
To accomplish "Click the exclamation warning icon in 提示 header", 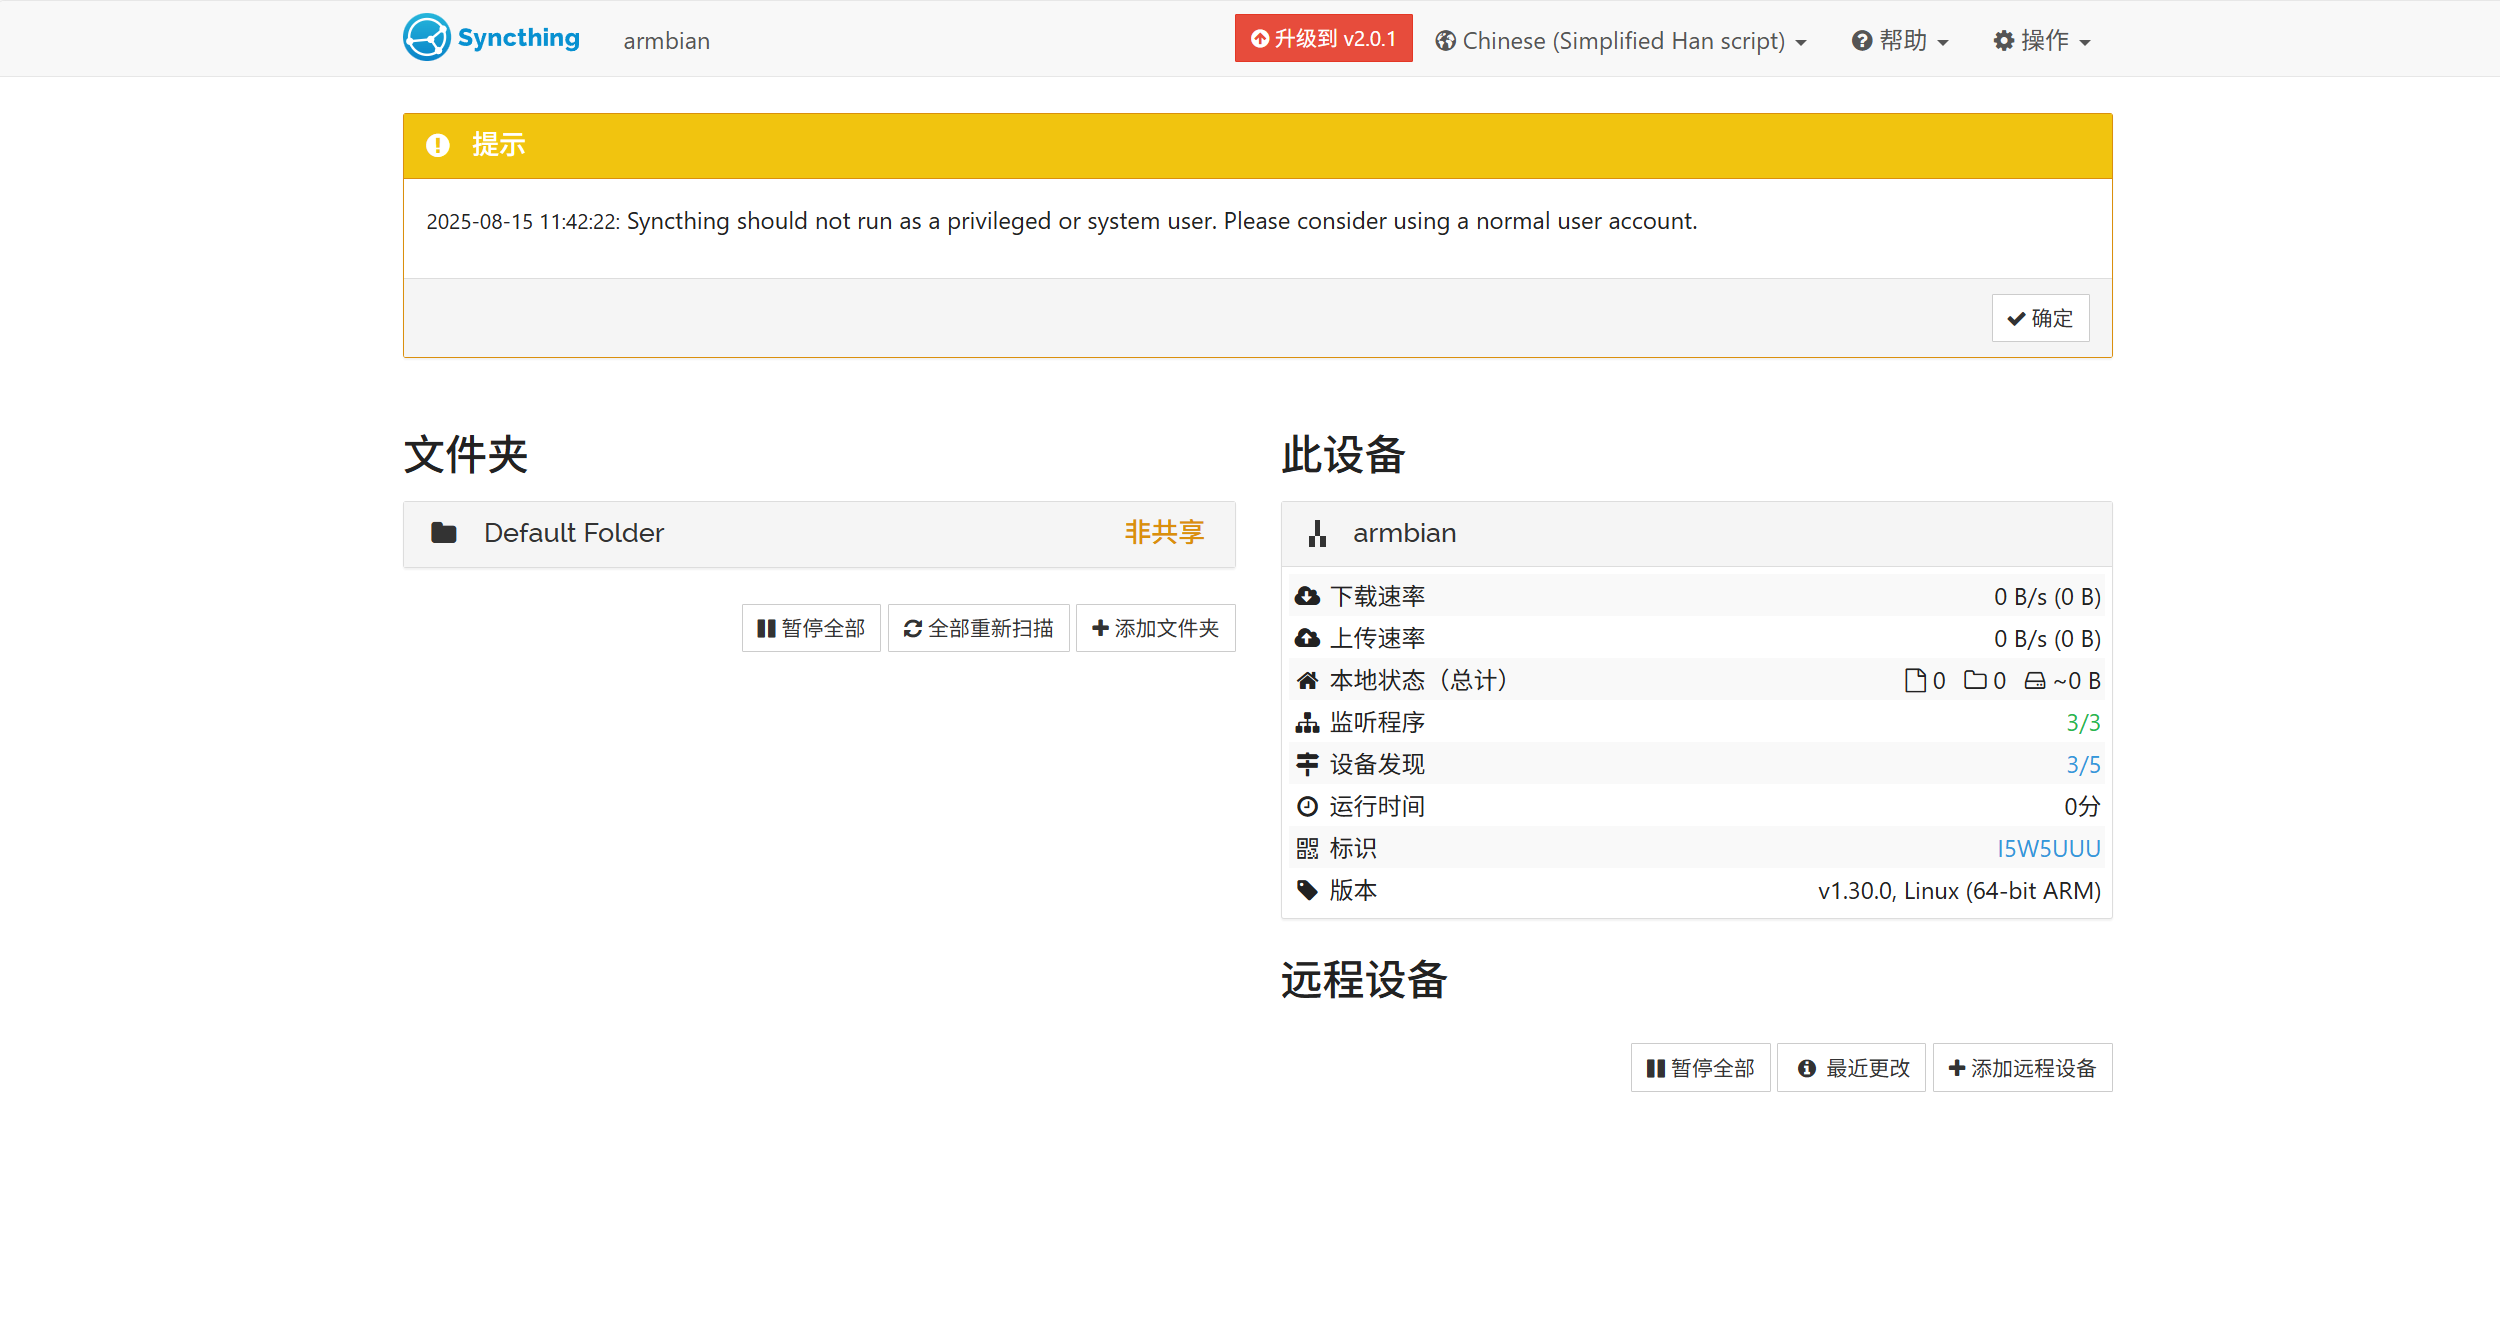I will 438,145.
